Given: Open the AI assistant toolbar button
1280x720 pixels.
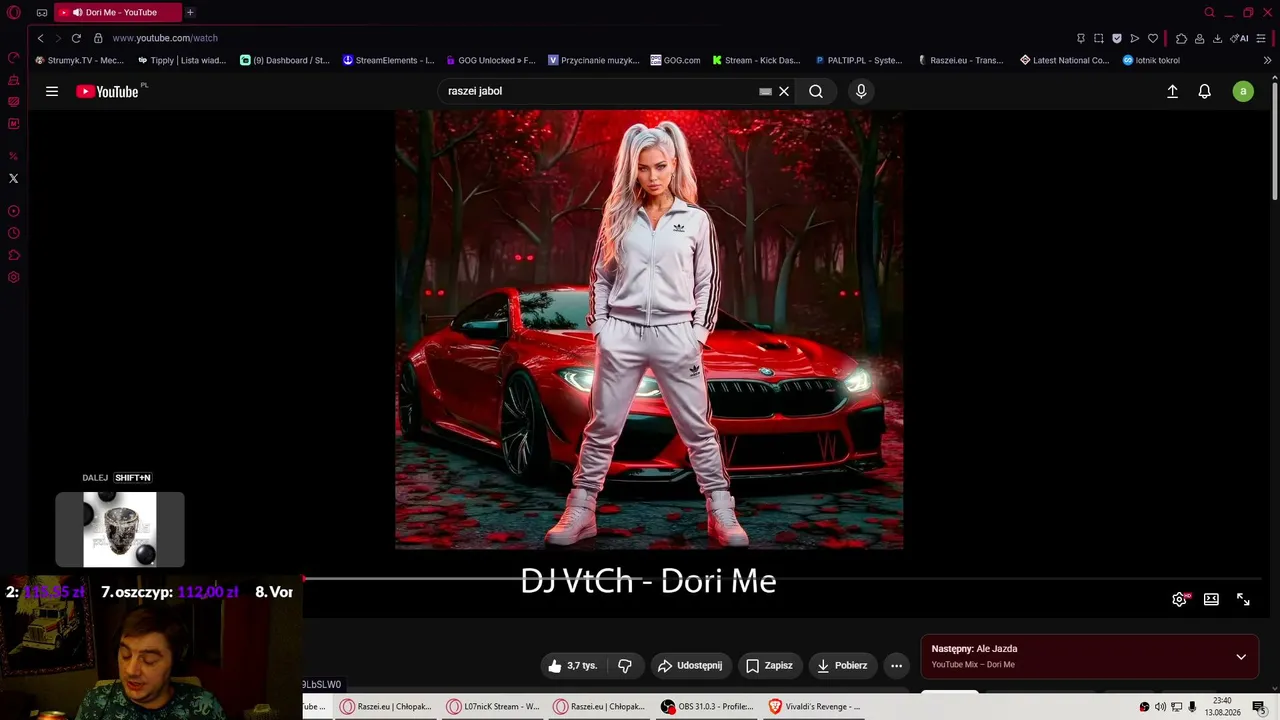Looking at the screenshot, I should tap(1239, 38).
